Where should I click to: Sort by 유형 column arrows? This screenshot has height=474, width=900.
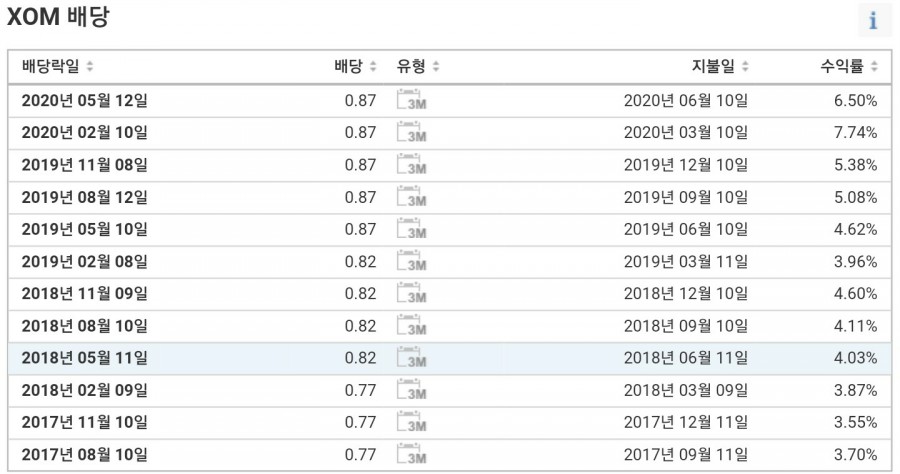(436, 67)
